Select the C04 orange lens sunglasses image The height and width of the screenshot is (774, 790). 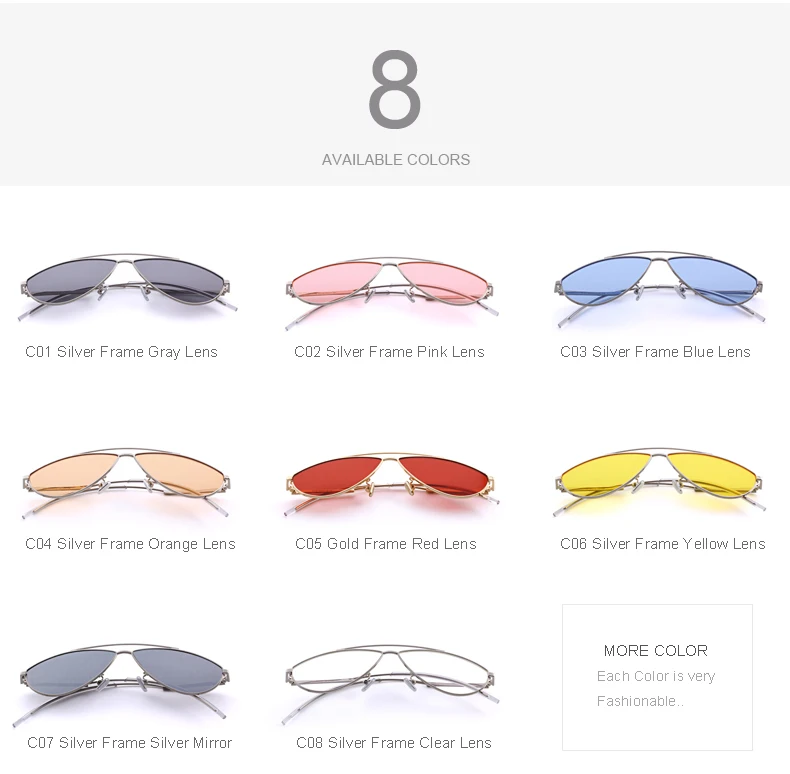[x=126, y=483]
